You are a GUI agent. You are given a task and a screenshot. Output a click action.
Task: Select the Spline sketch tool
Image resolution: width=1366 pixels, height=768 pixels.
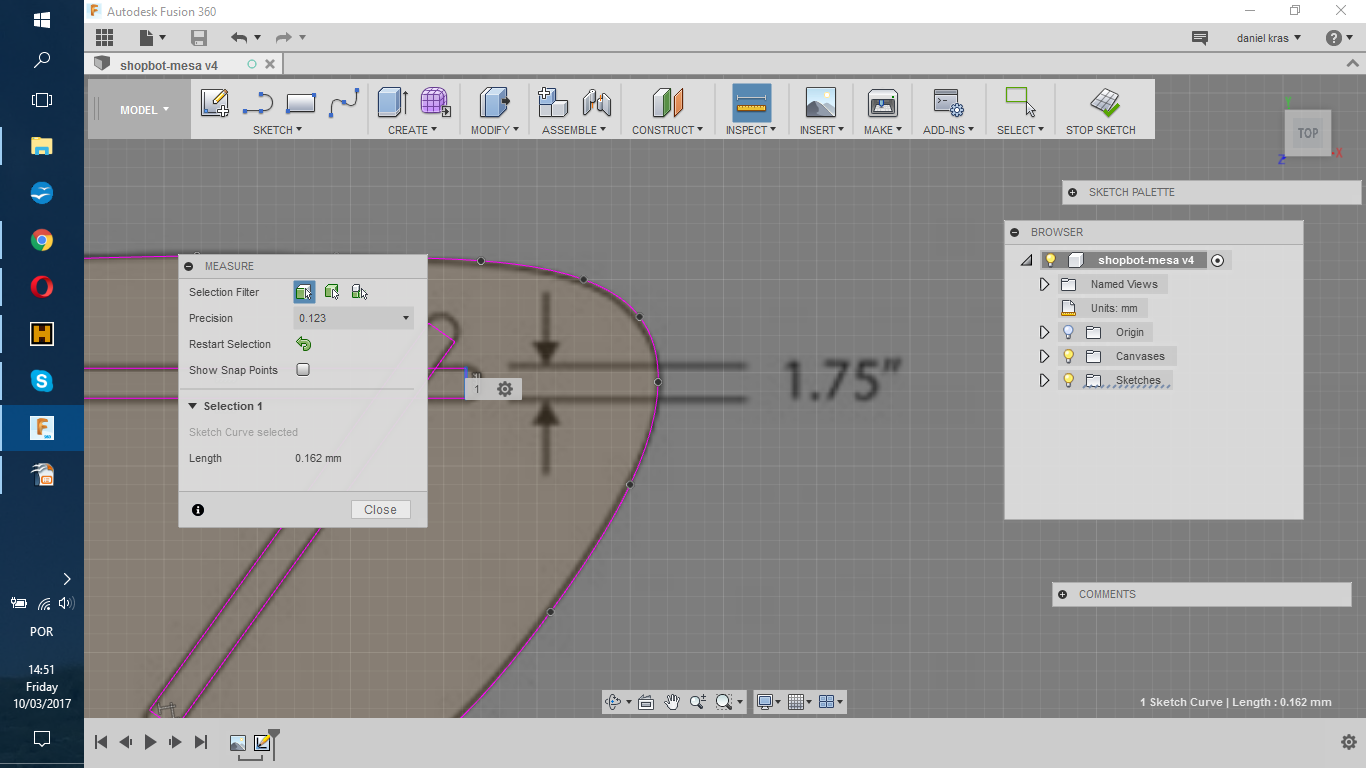[x=344, y=103]
